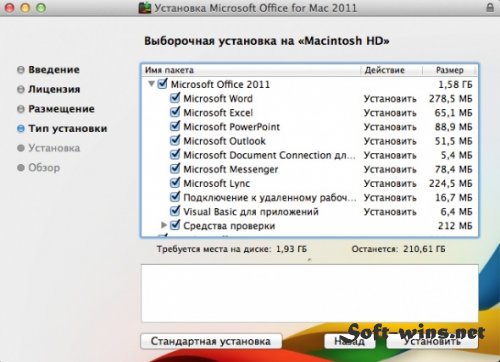Click the 212 МБ size value
The image size is (500, 362).
(455, 226)
